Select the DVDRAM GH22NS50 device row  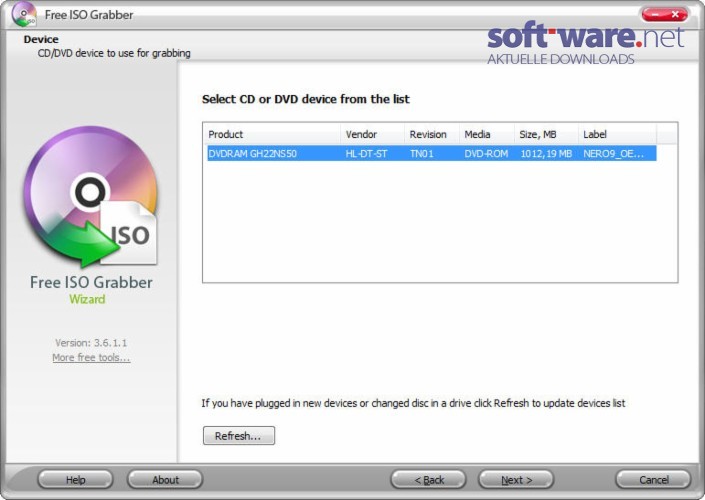click(432, 153)
